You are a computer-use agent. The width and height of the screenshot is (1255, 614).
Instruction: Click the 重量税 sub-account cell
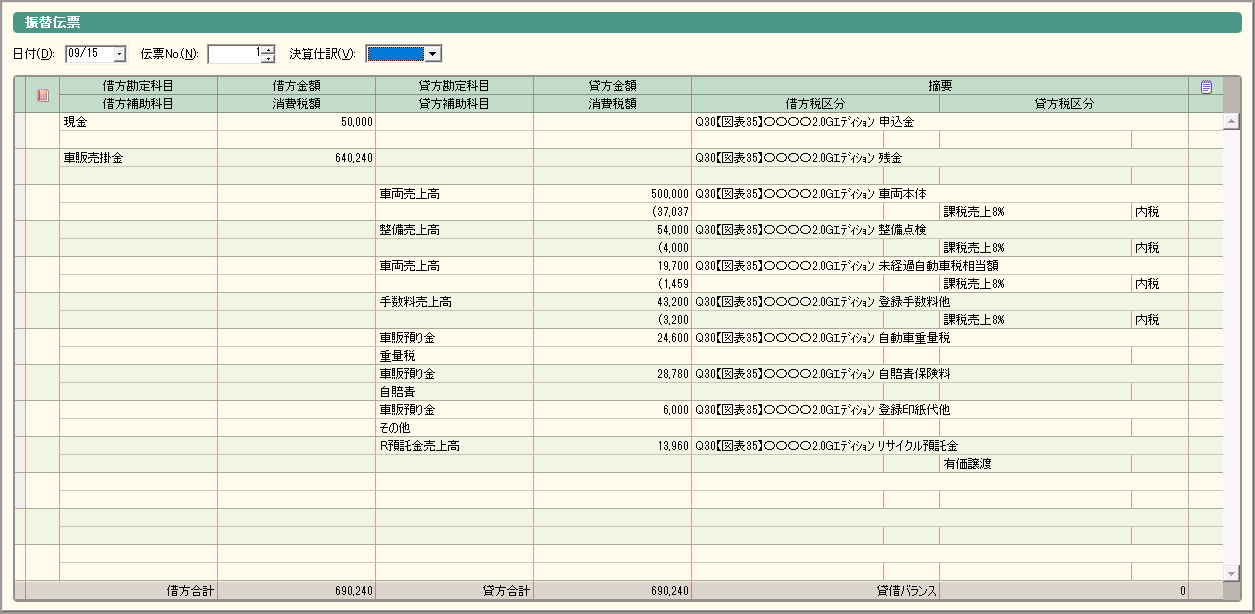454,356
